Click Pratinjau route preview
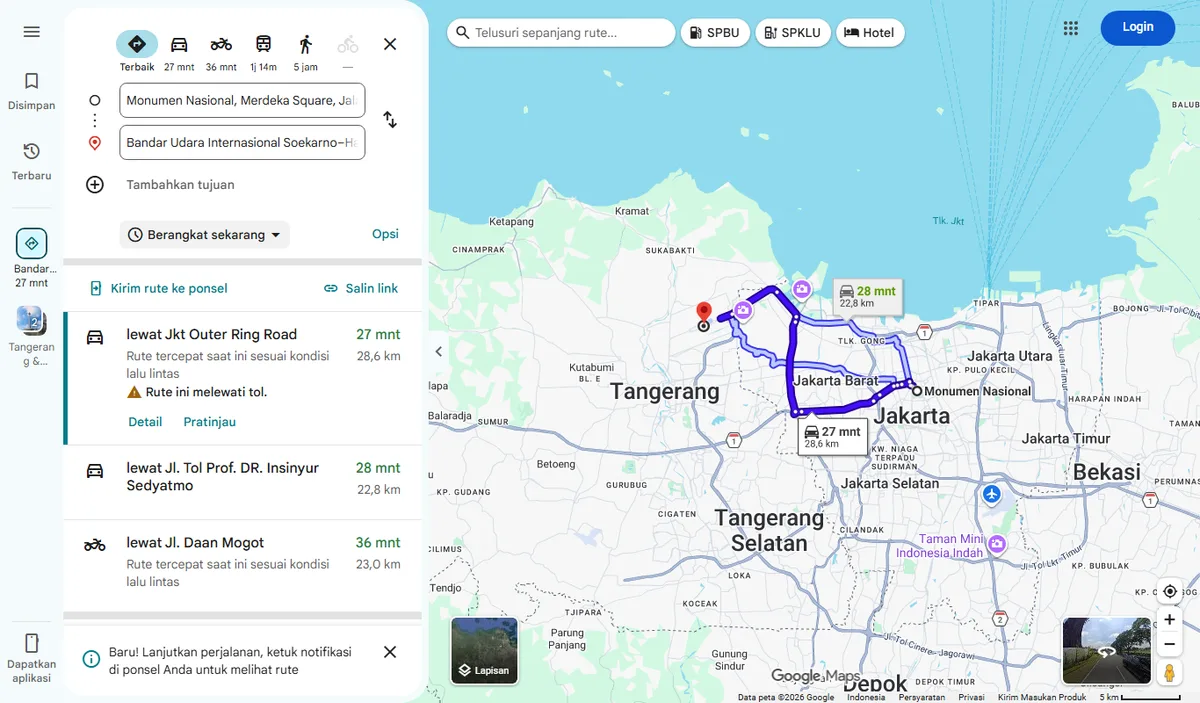 point(210,422)
